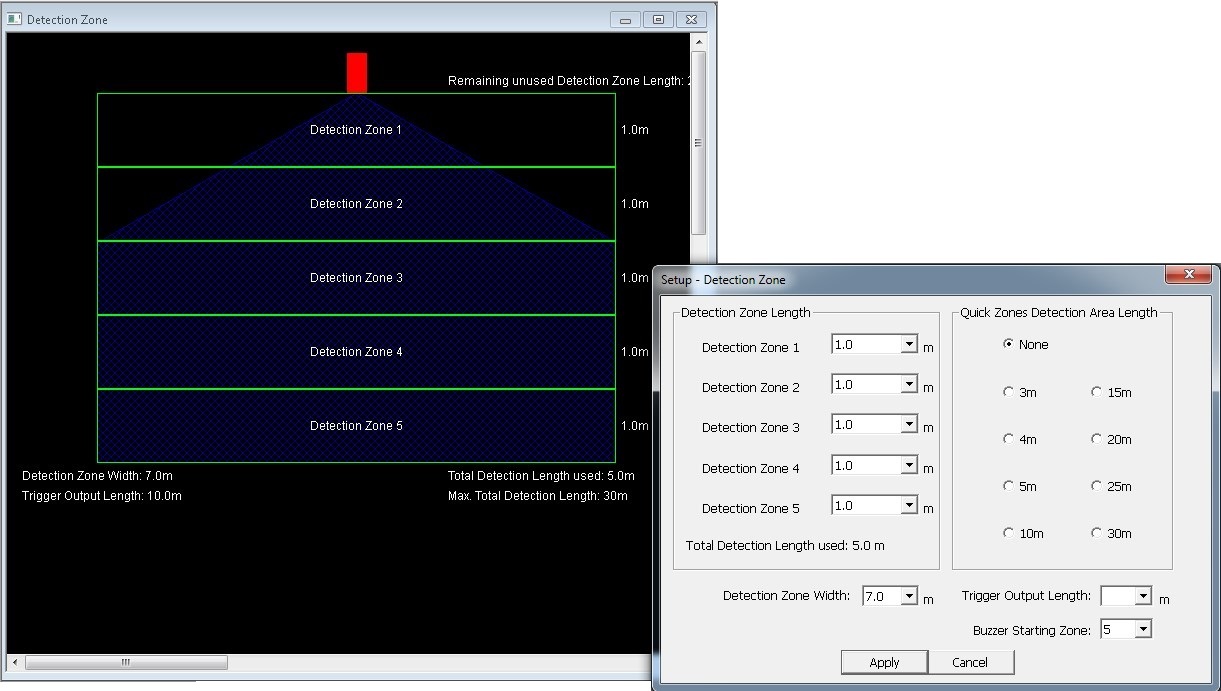1221x691 pixels.
Task: Expand the Detection Zone Width dropdown
Action: 908,597
